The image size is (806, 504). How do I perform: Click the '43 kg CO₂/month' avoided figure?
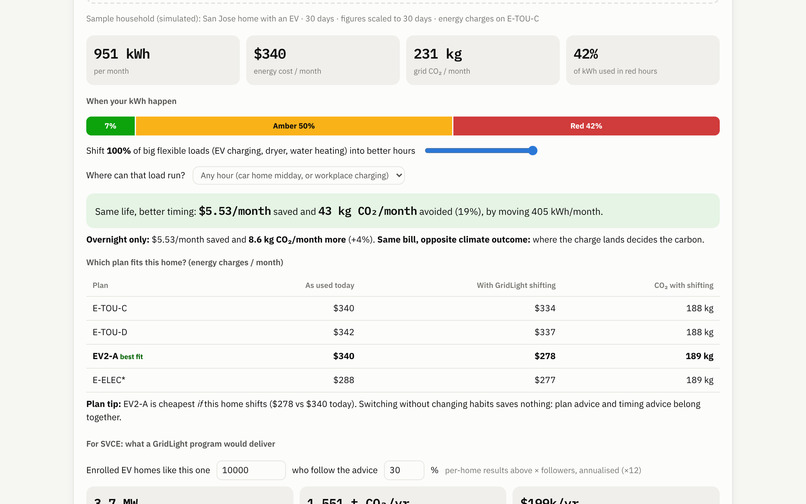pos(368,211)
